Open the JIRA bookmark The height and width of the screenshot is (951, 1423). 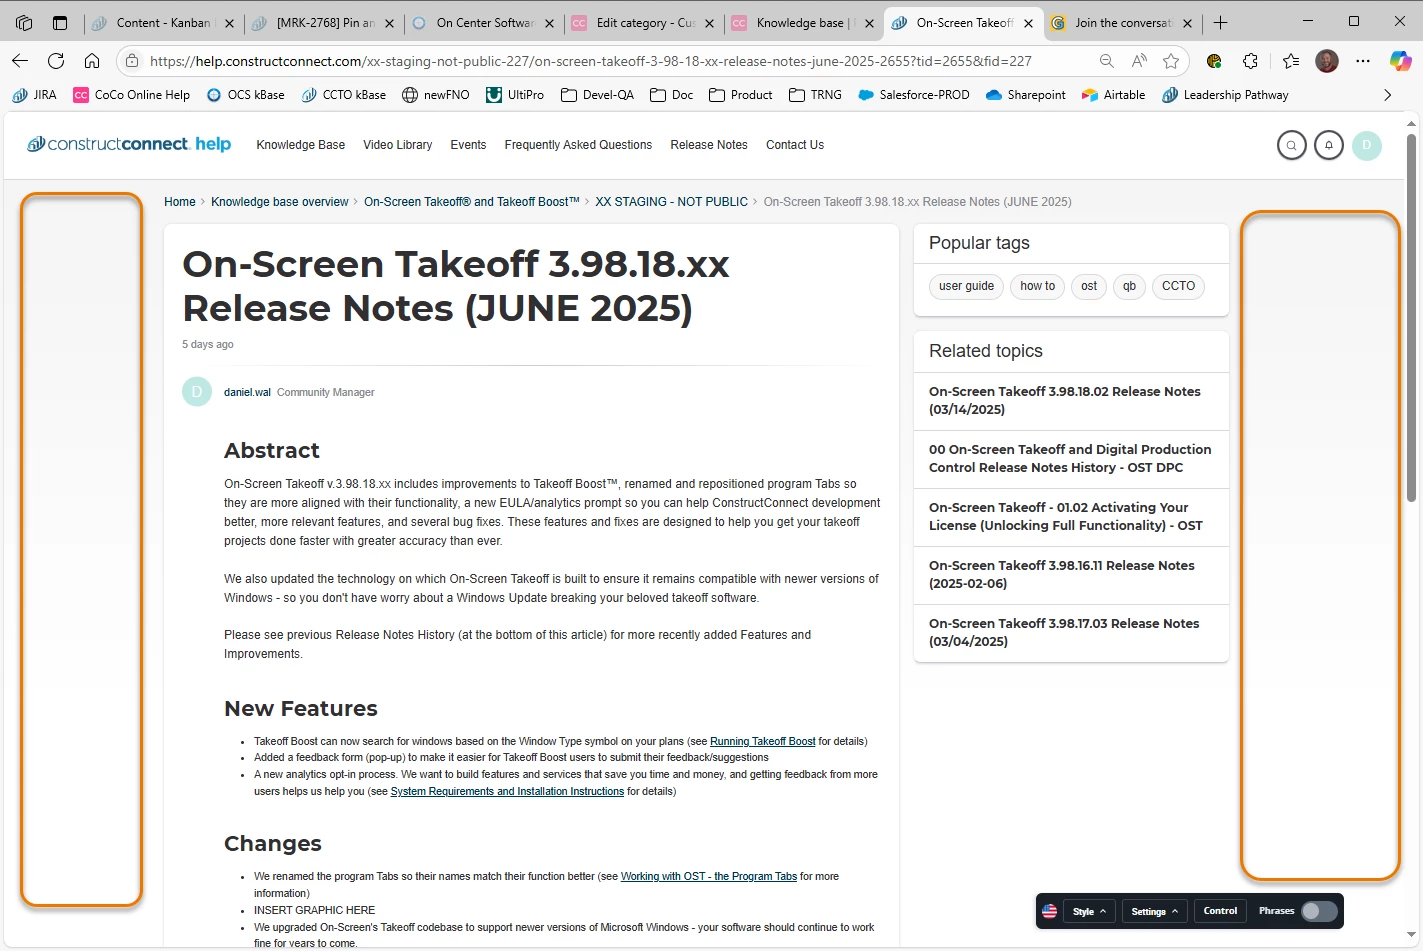tap(34, 95)
